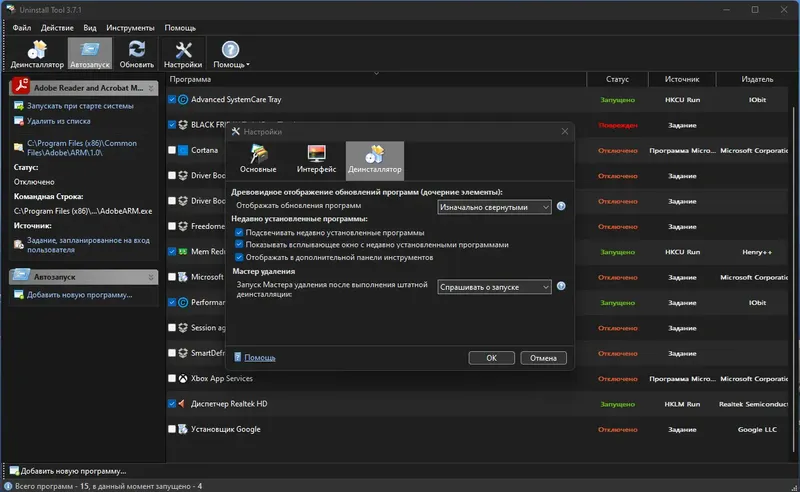Sort by the Источник column header
The height and width of the screenshot is (492, 800).
pos(682,79)
